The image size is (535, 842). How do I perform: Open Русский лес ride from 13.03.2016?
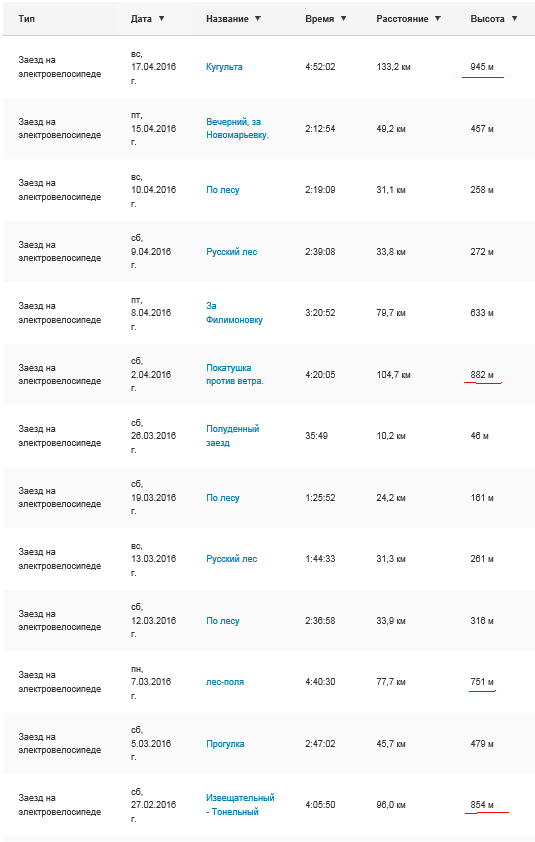point(232,559)
